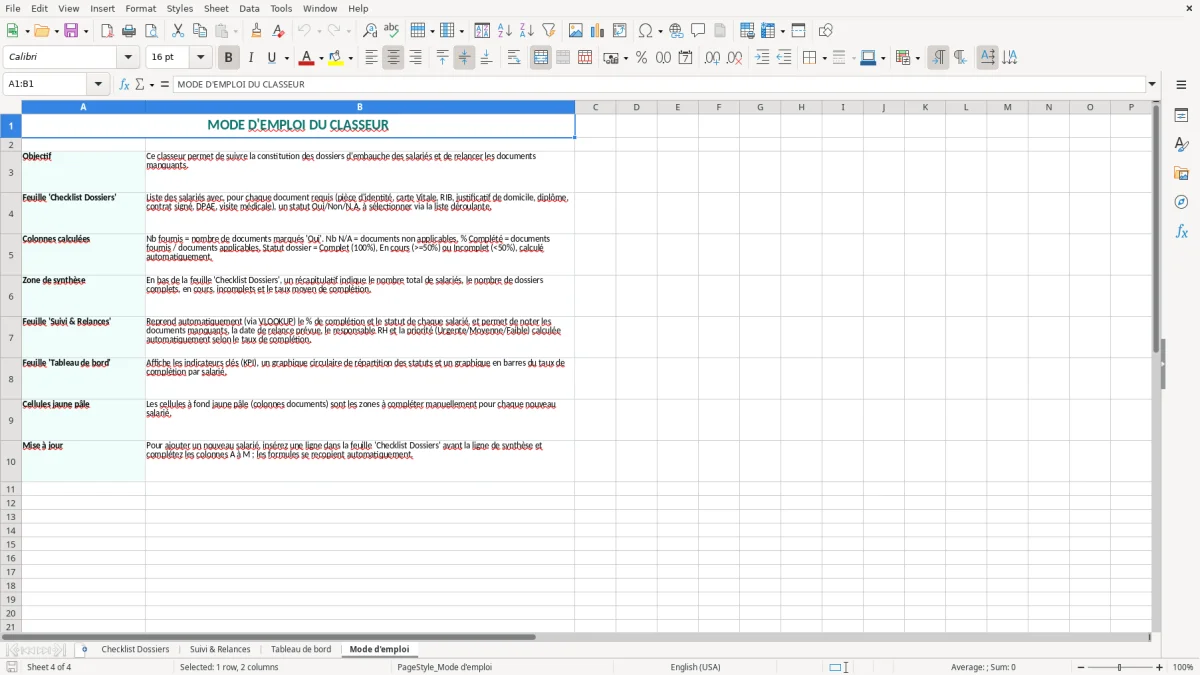Viewport: 1200px width, 675px height.
Task: Open the Borders dropdown arrow
Action: (x=824, y=58)
